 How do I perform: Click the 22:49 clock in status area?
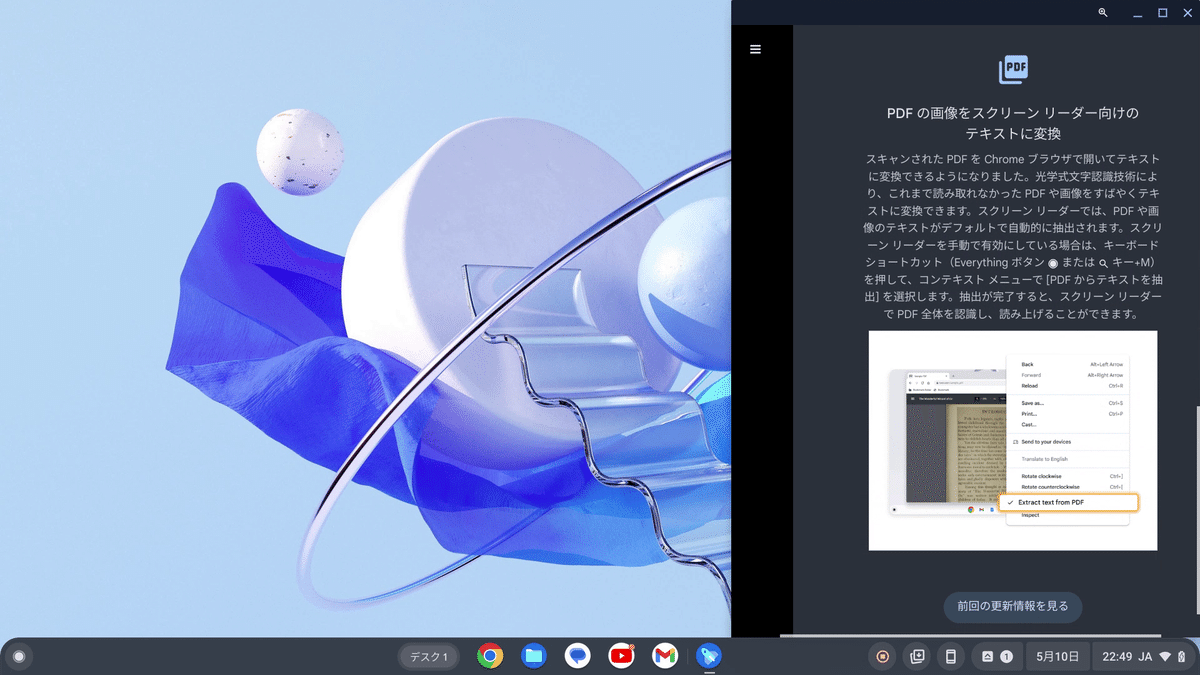coord(1117,657)
